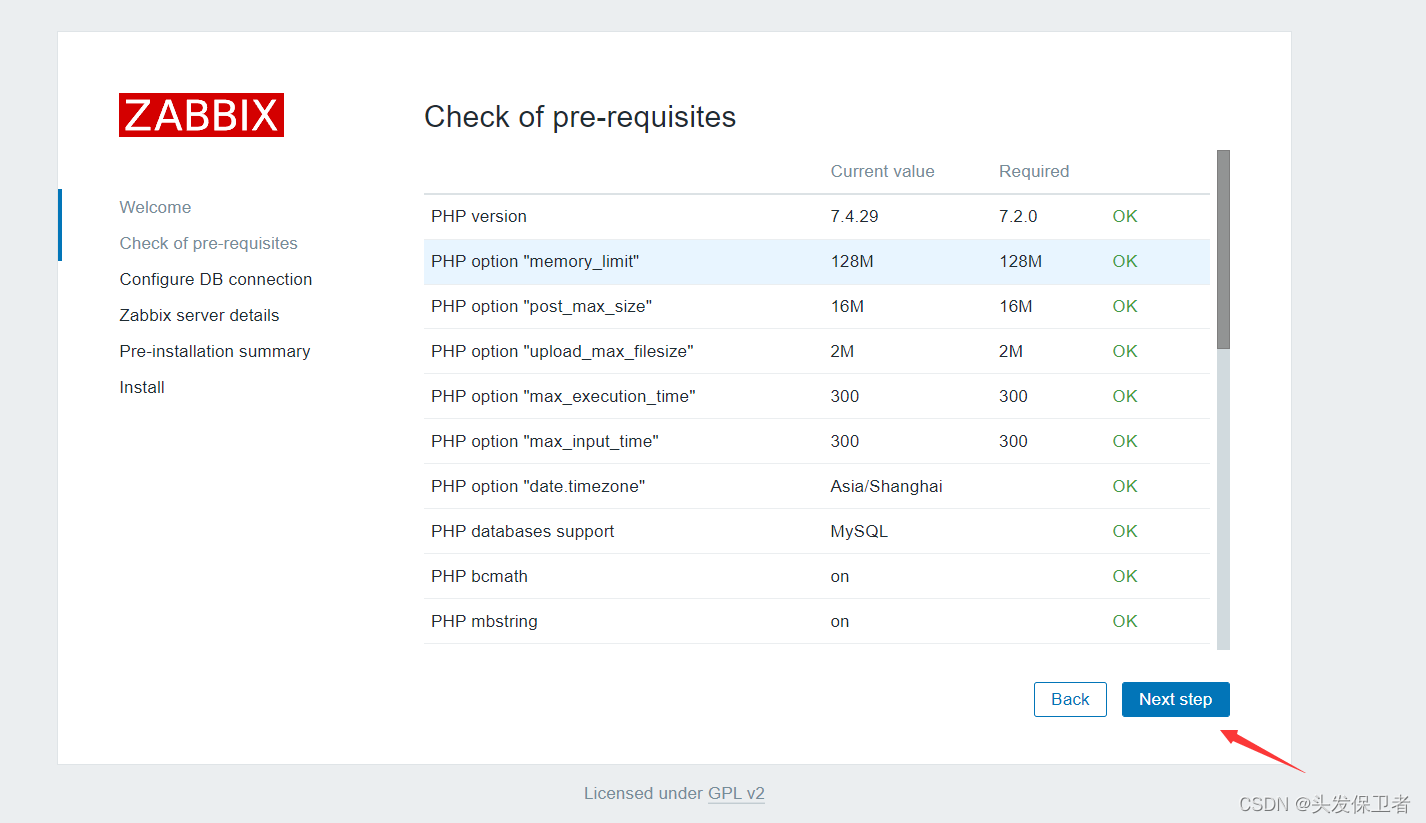This screenshot has width=1426, height=823.
Task: Click the "MySQL" databases support value
Action: tap(859, 531)
